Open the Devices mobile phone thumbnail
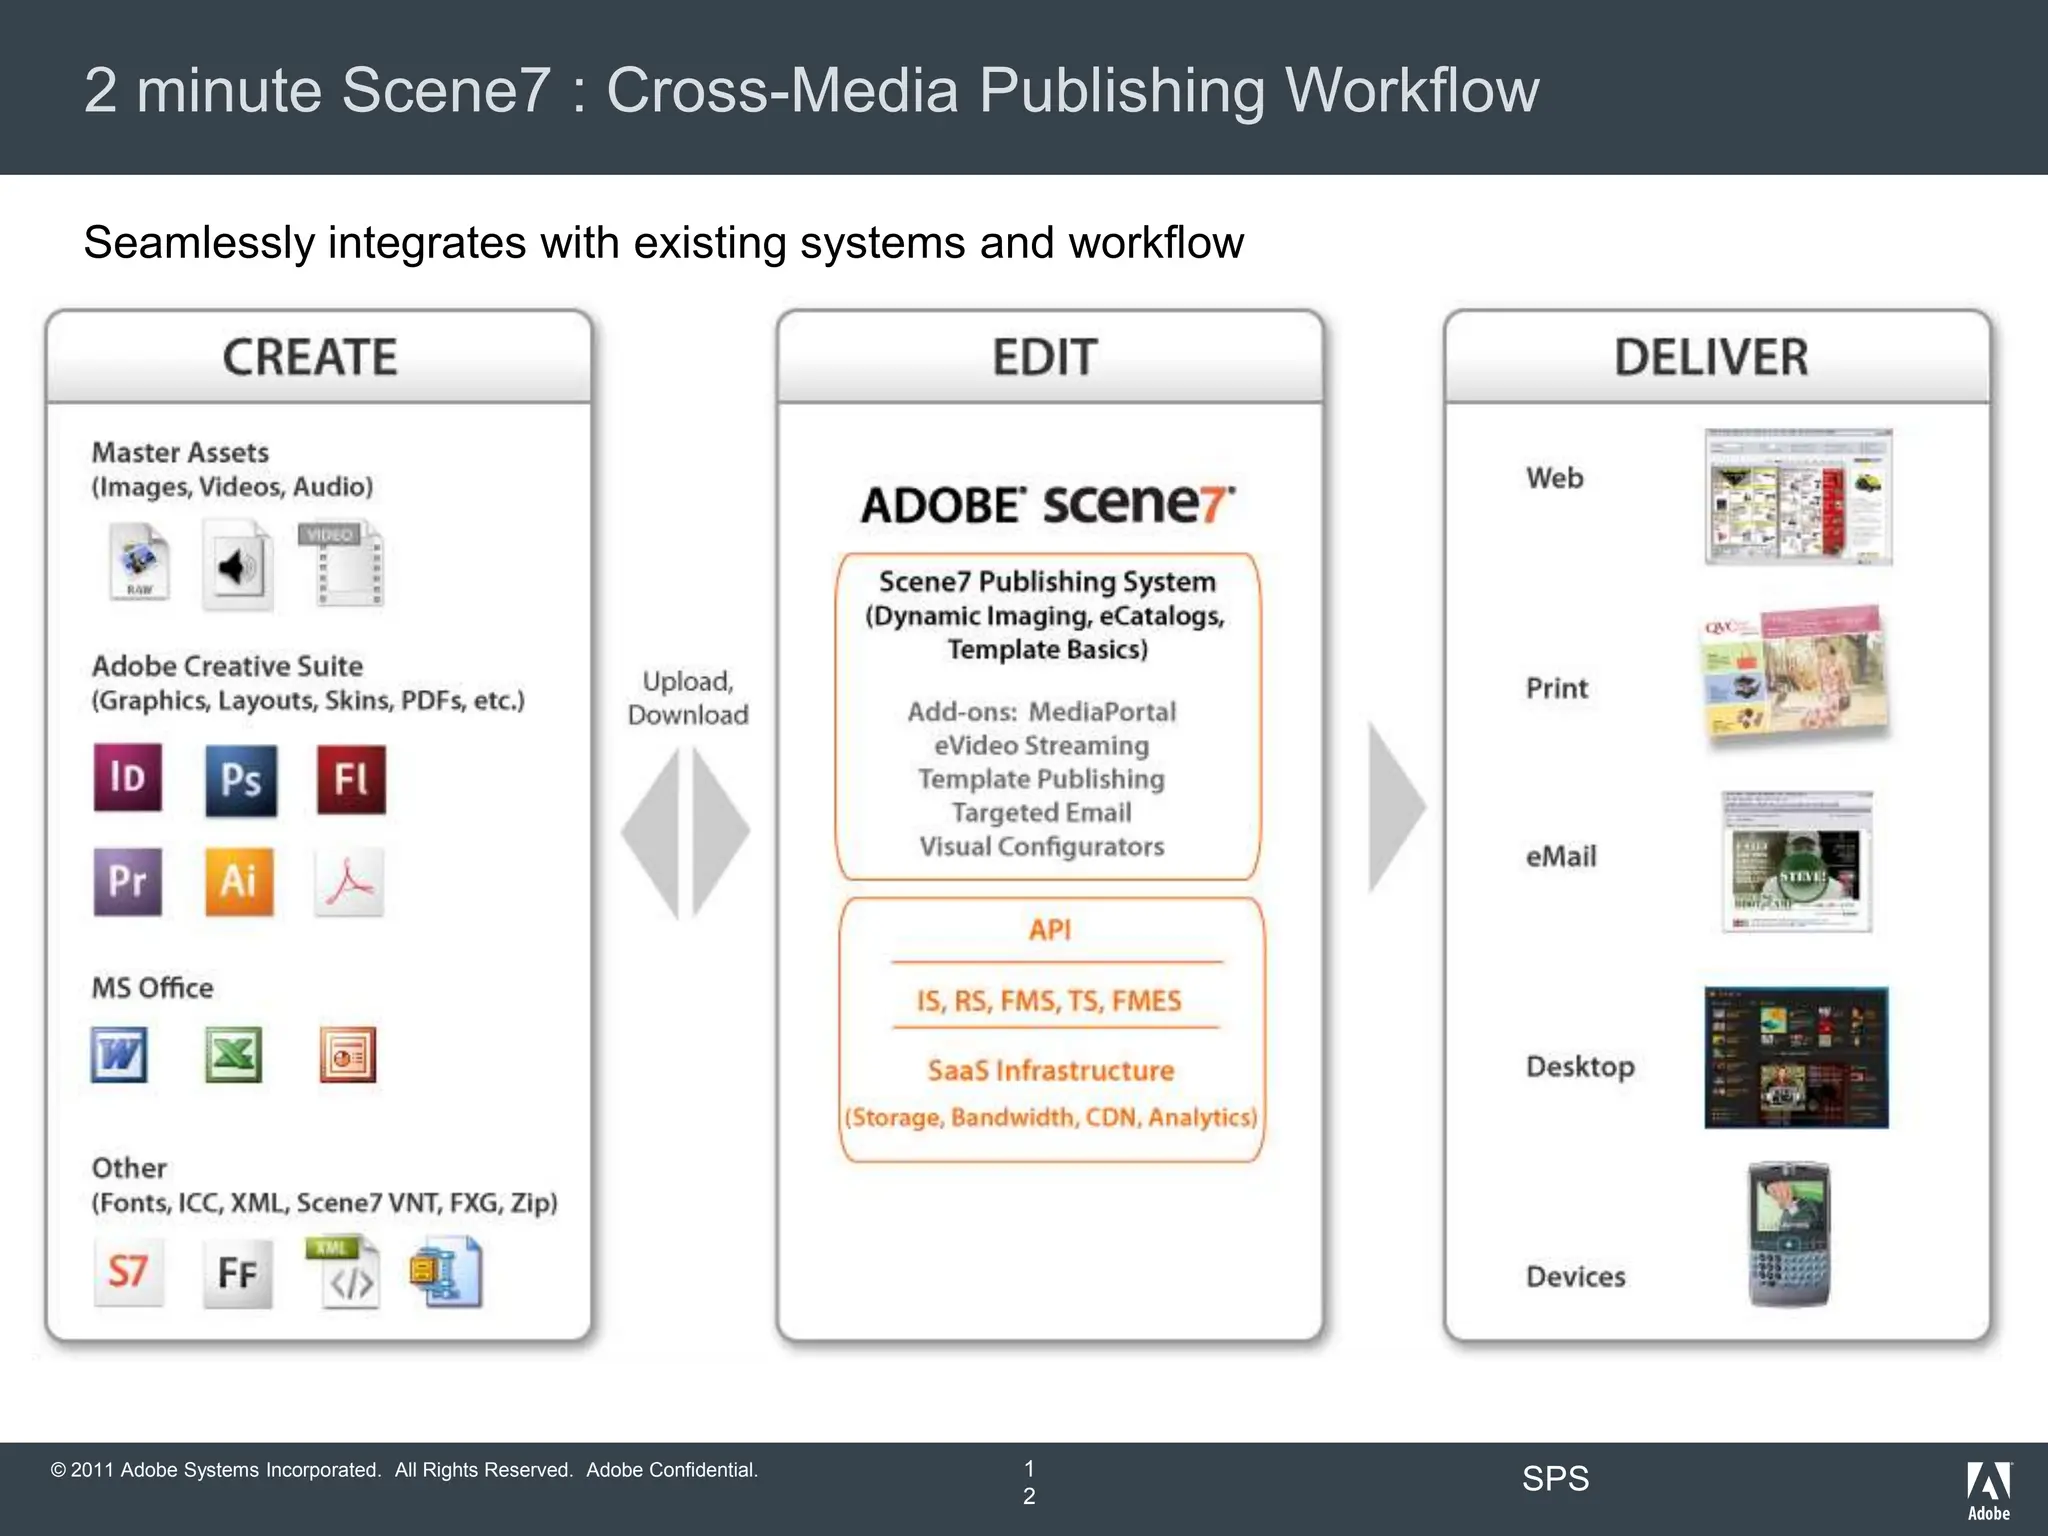The image size is (2048, 1536). pyautogui.click(x=1789, y=1235)
